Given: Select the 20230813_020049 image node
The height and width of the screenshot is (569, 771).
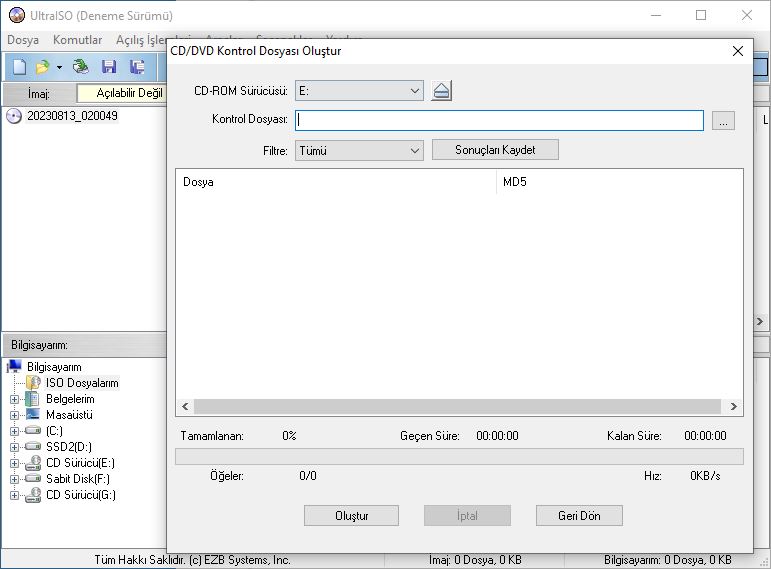Looking at the screenshot, I should [x=72, y=116].
